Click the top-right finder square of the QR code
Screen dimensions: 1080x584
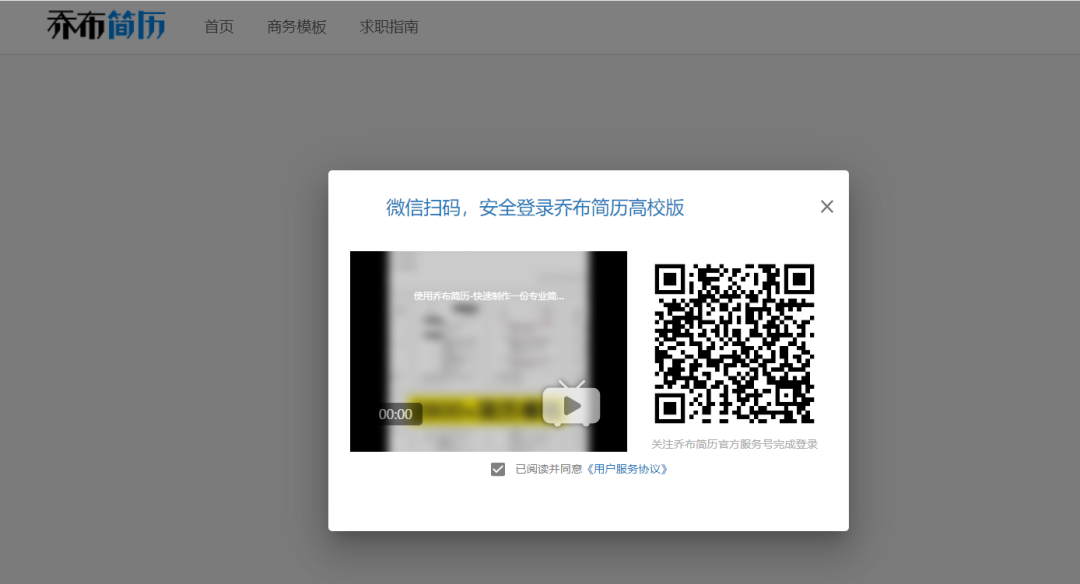coord(800,279)
